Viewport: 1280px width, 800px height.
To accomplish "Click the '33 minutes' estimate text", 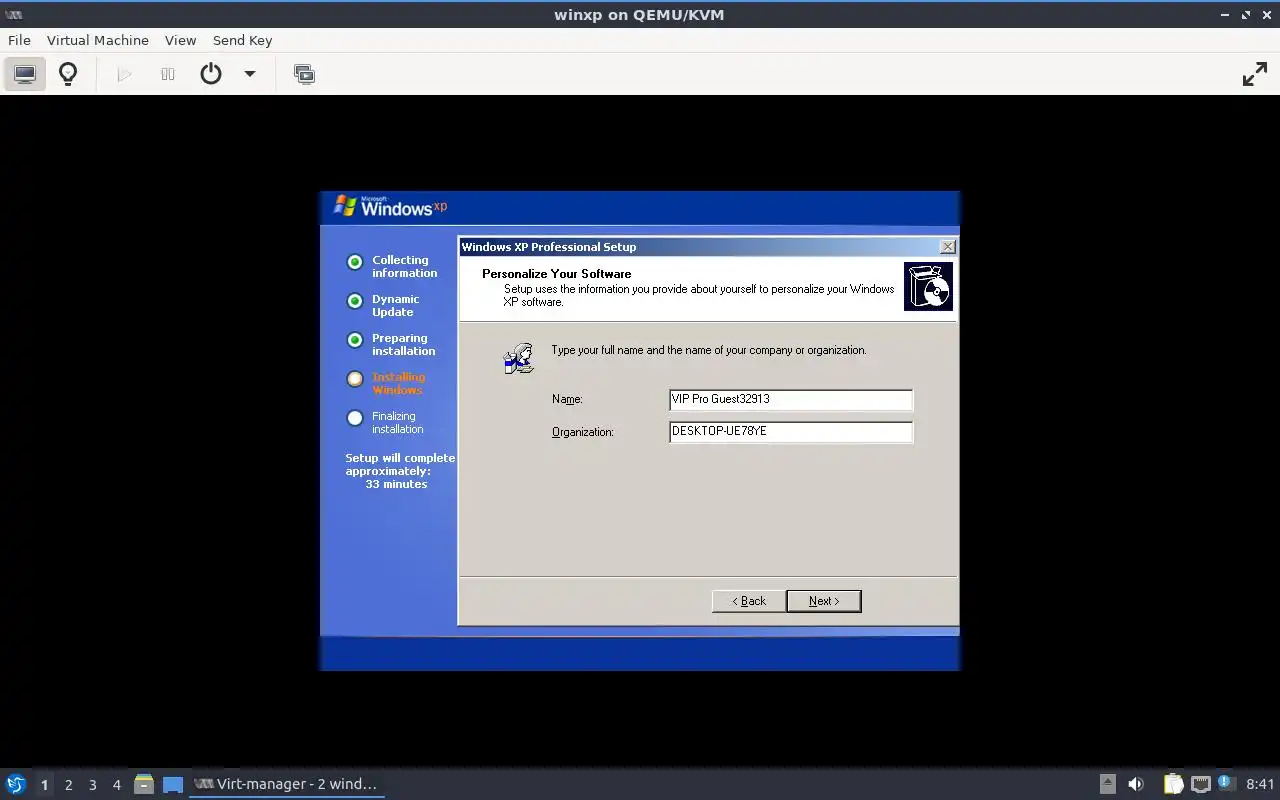I will click(396, 484).
